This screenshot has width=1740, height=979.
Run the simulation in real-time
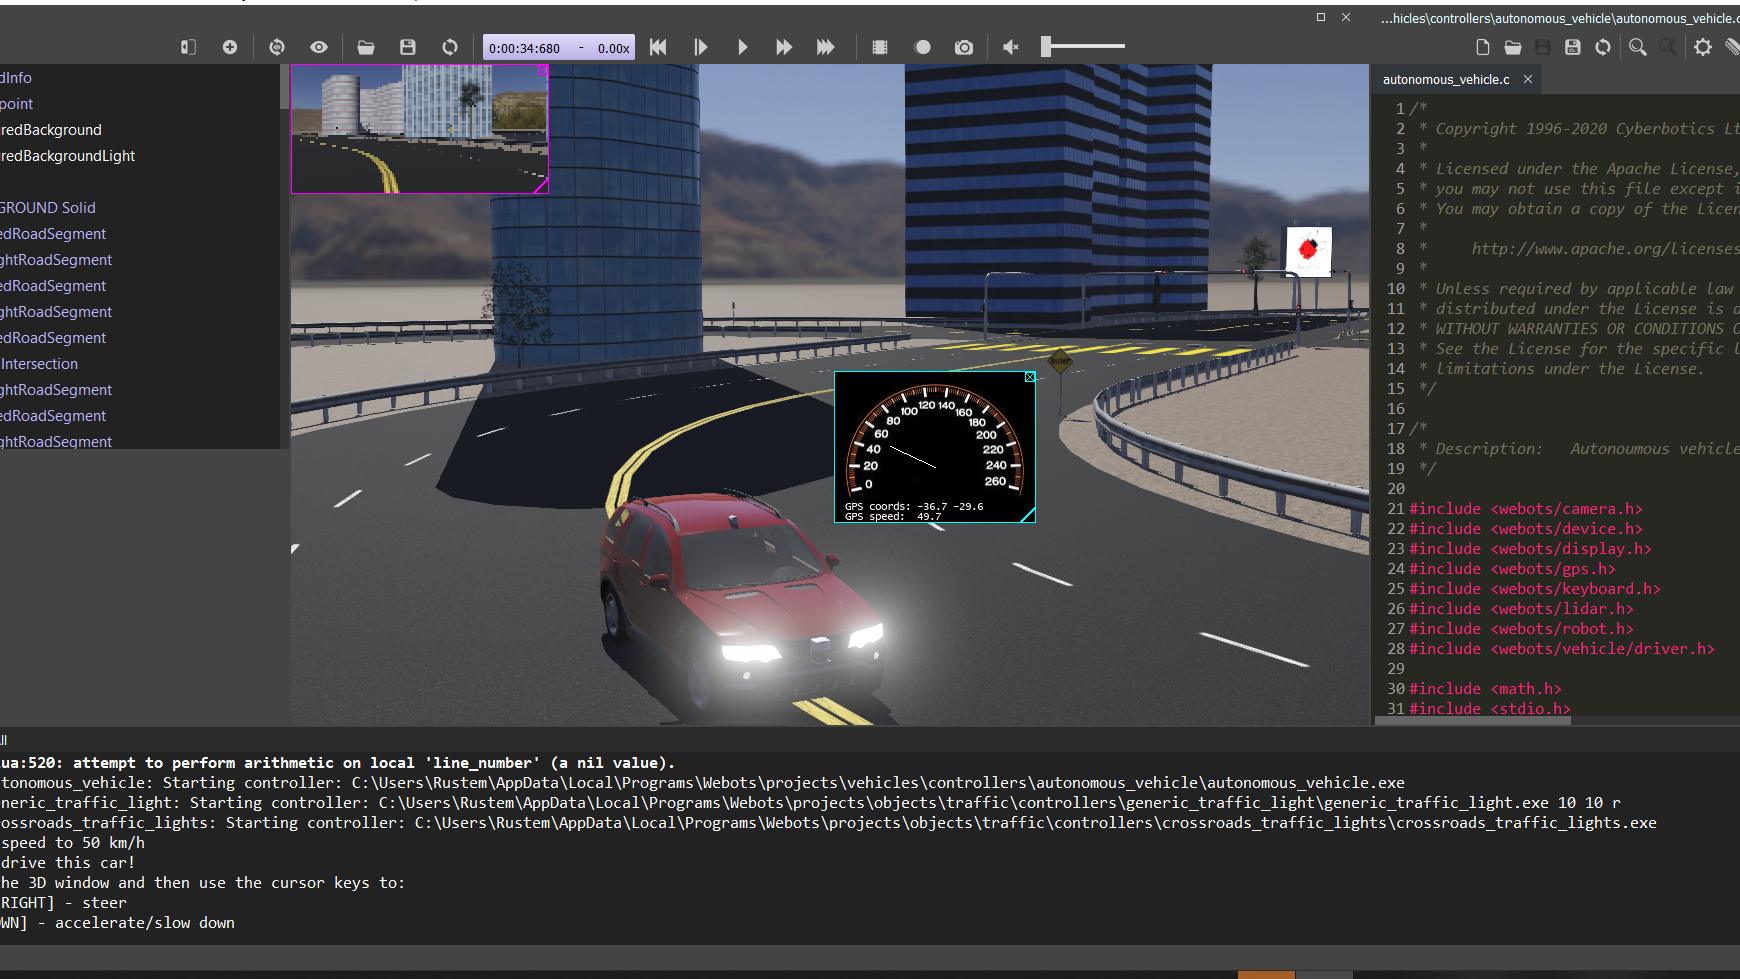pos(742,47)
